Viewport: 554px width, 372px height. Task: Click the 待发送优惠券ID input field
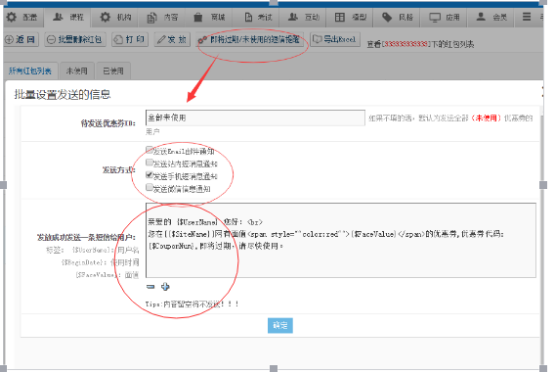pos(255,118)
